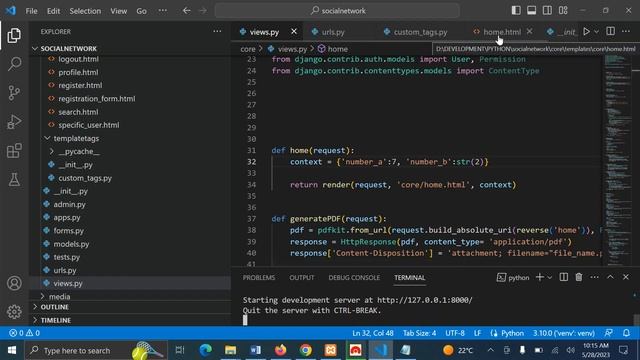
Task: Click the socialnetwork command center search box
Action: point(337,11)
